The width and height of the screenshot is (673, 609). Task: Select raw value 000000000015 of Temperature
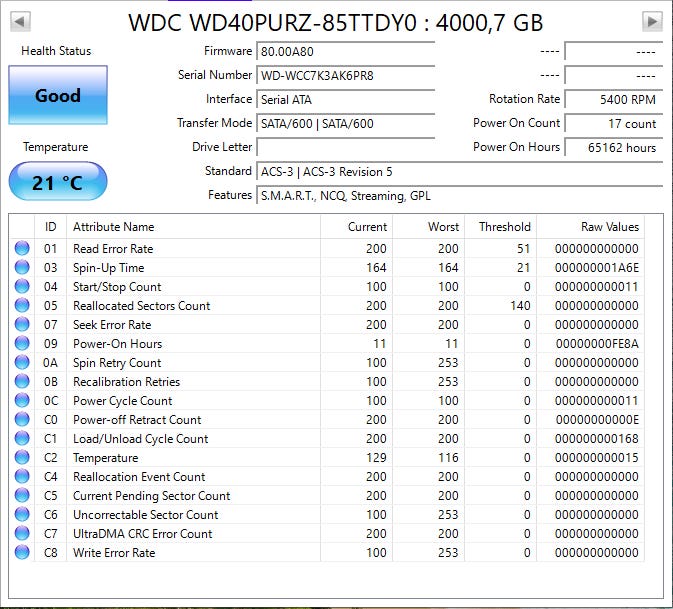[x=597, y=458]
